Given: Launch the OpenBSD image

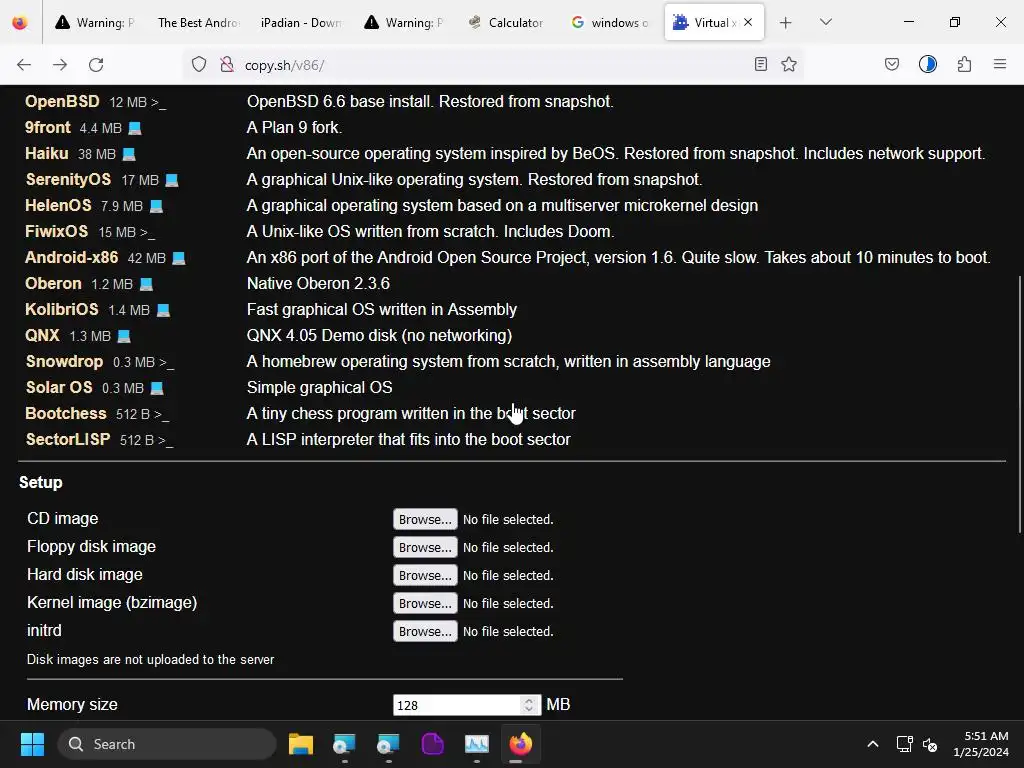Looking at the screenshot, I should [62, 101].
